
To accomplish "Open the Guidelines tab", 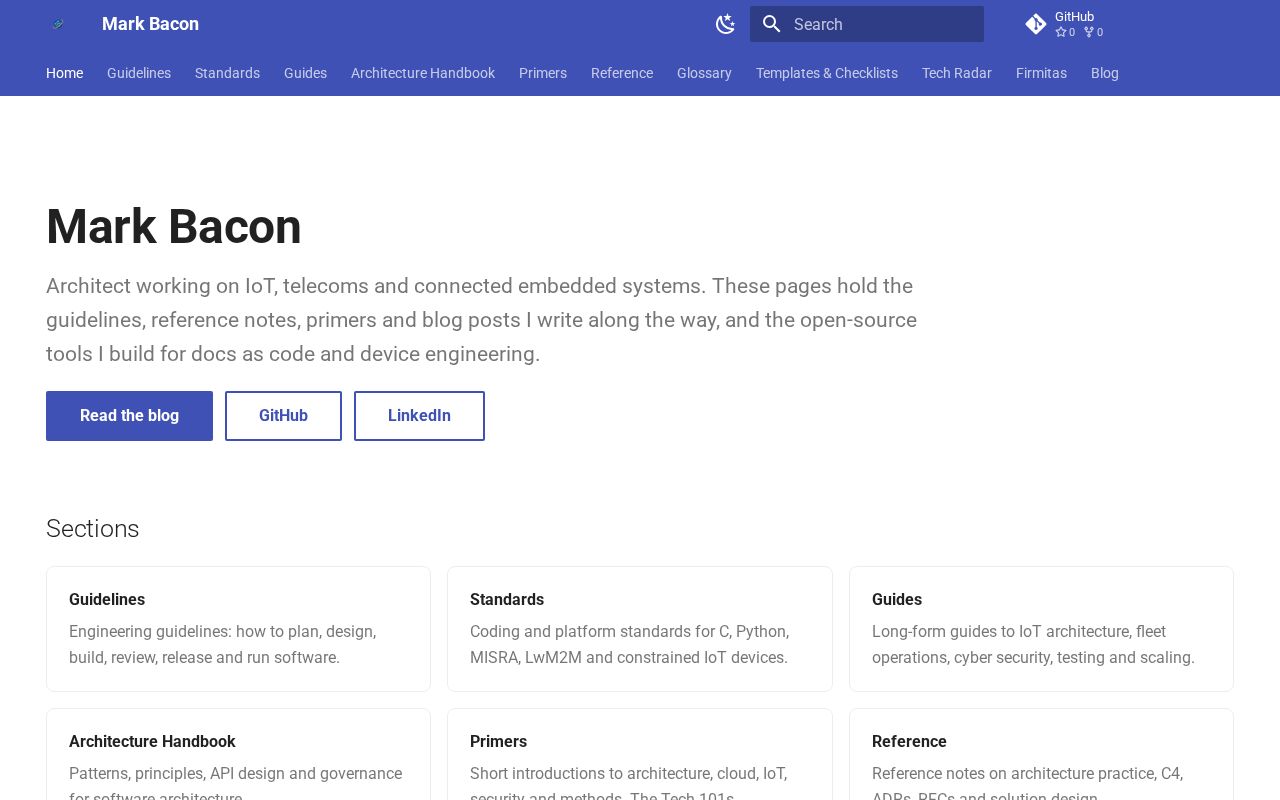I will click(x=139, y=73).
